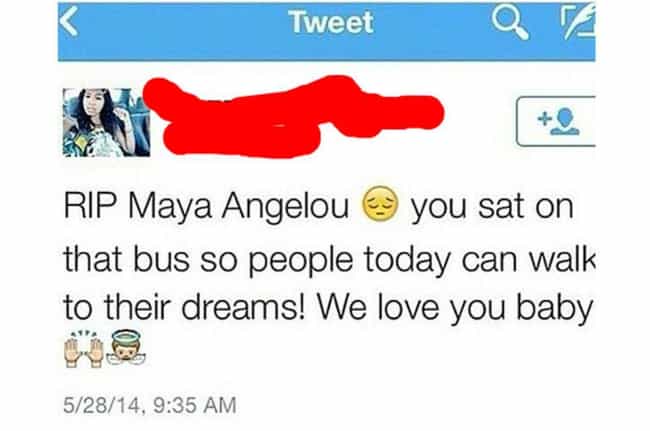Open search with the magnifying glass

[x=510, y=23]
